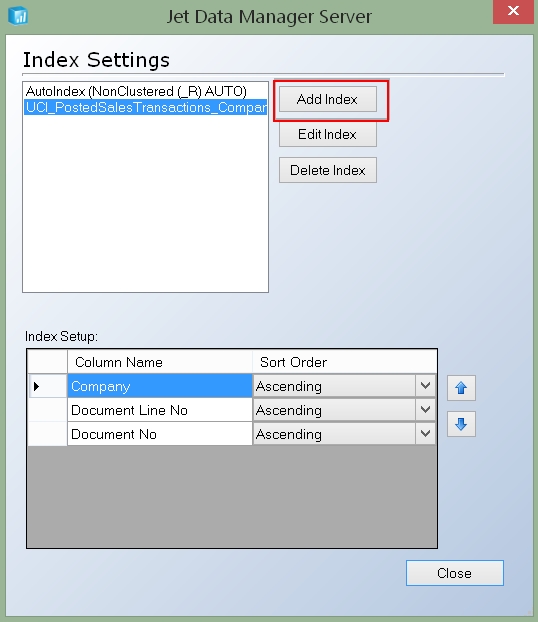Open Sort Order dropdown for Company
538x622 pixels.
point(425,386)
